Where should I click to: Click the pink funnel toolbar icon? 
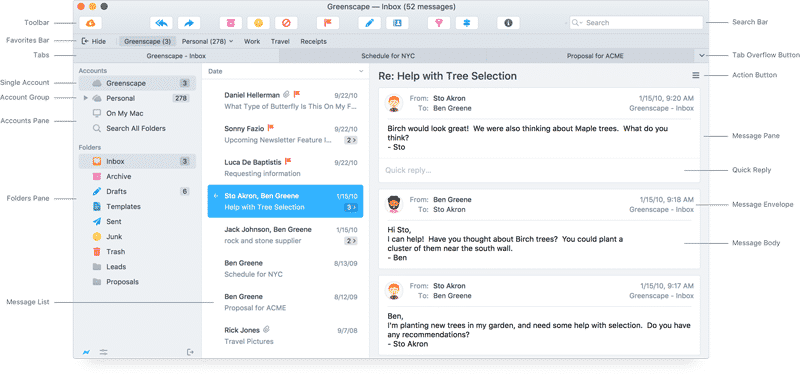tap(439, 23)
